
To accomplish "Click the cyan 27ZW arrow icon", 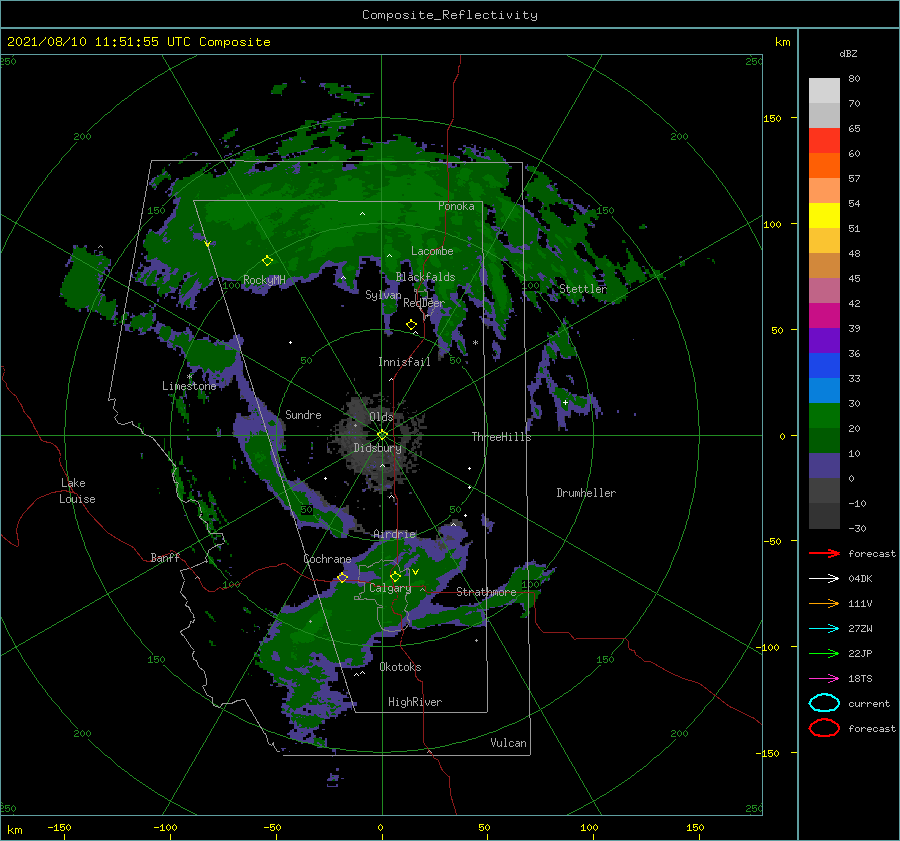I will (824, 629).
